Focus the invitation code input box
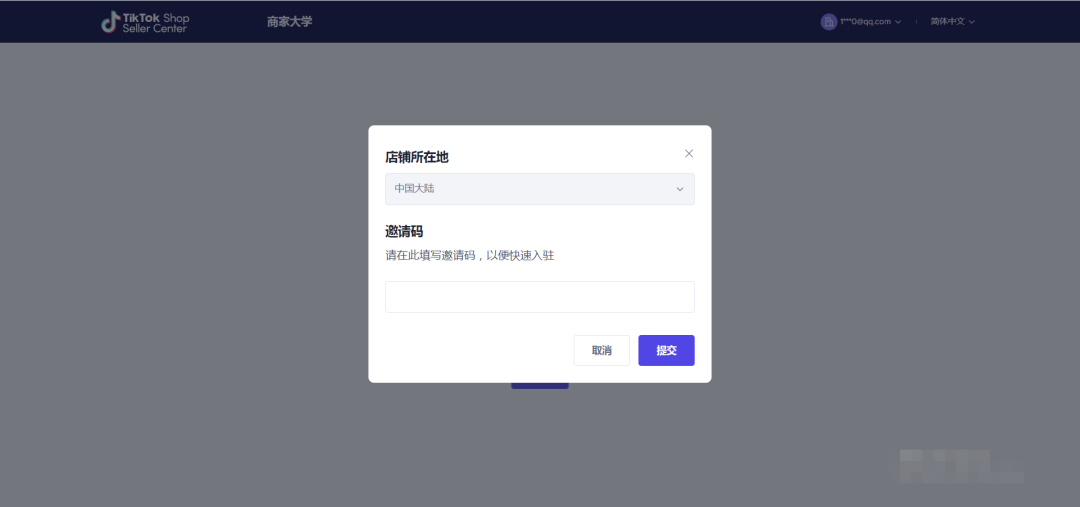1080x507 pixels. (x=539, y=297)
